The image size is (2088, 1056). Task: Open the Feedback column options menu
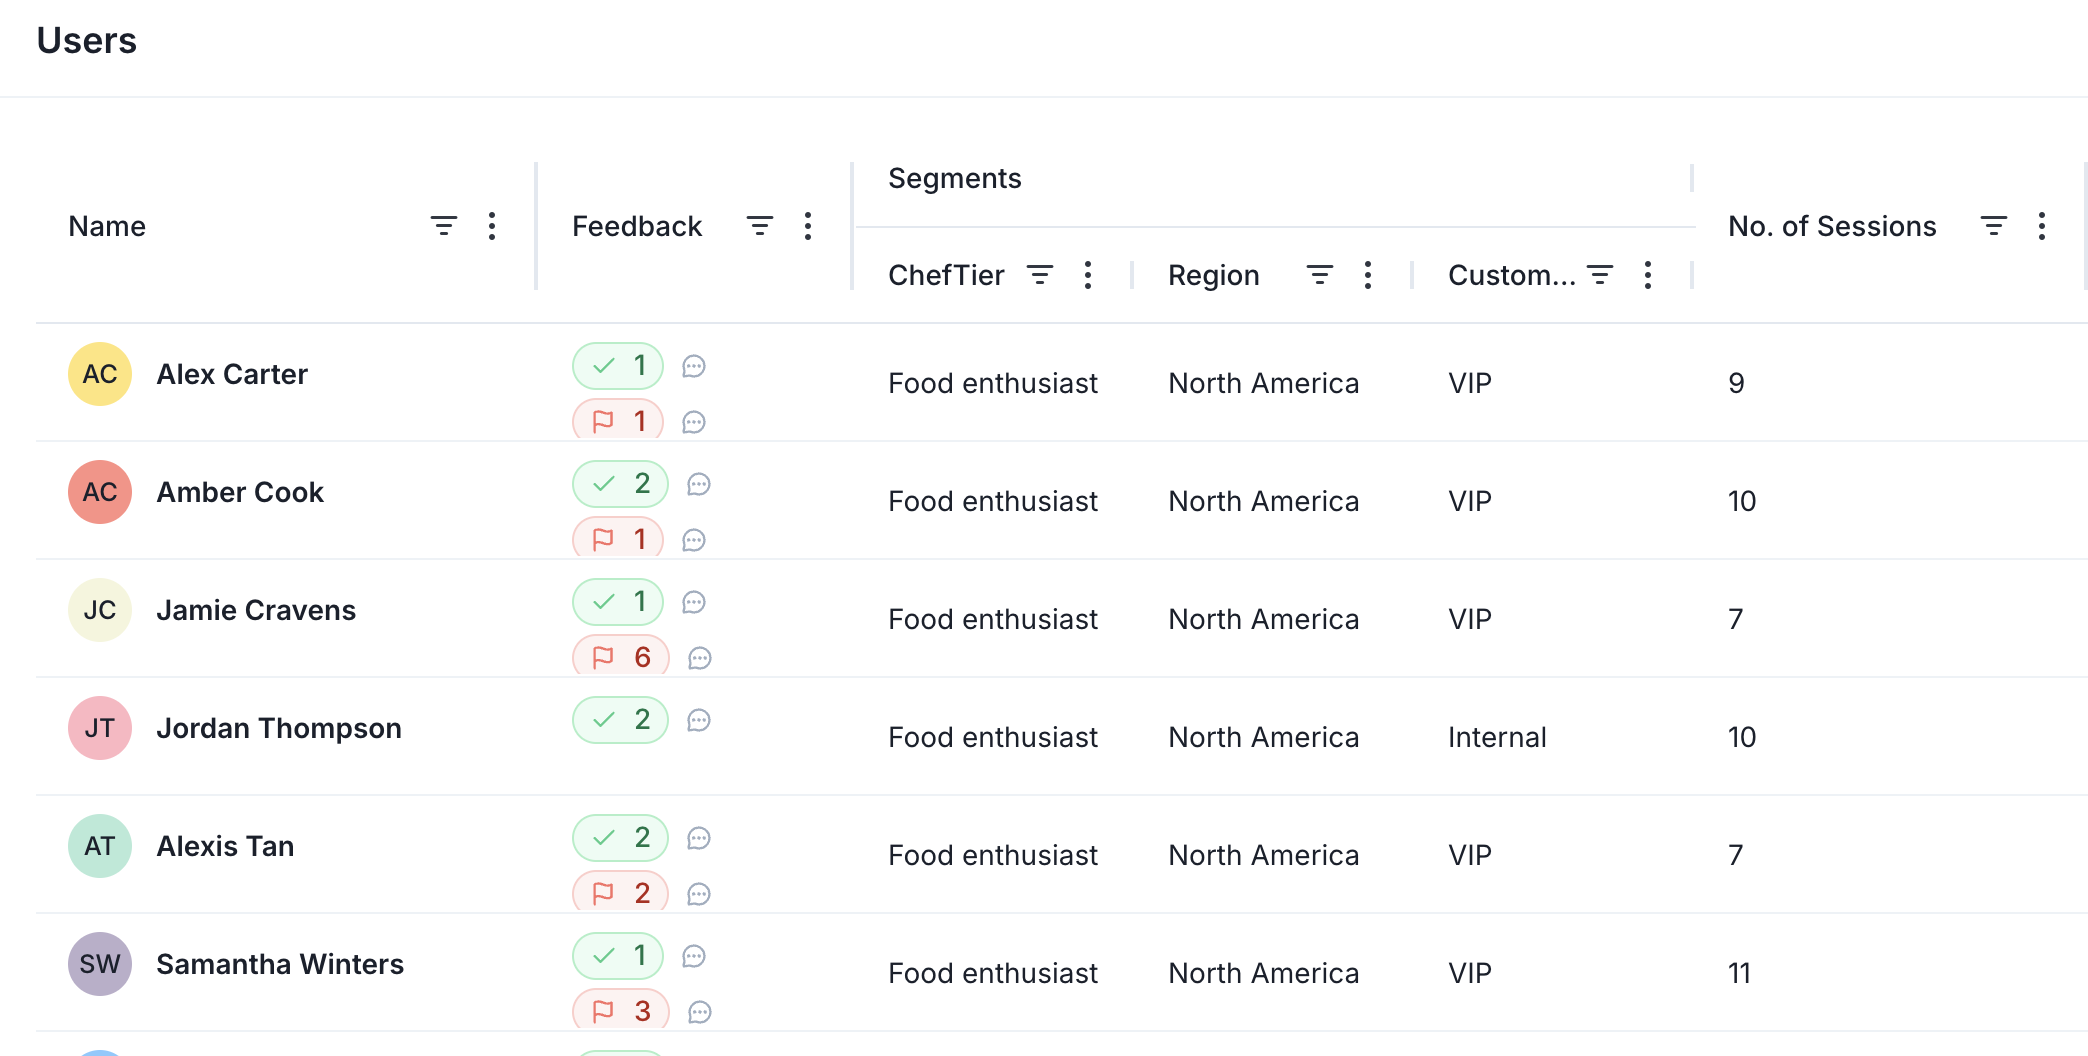point(808,226)
